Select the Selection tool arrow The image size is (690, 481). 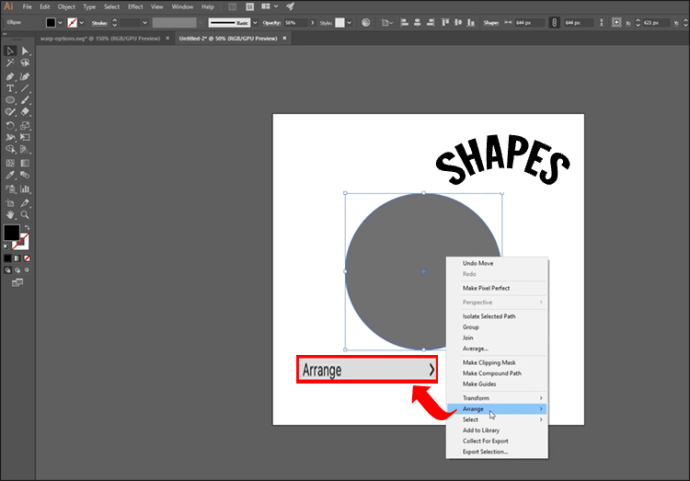tap(9, 50)
